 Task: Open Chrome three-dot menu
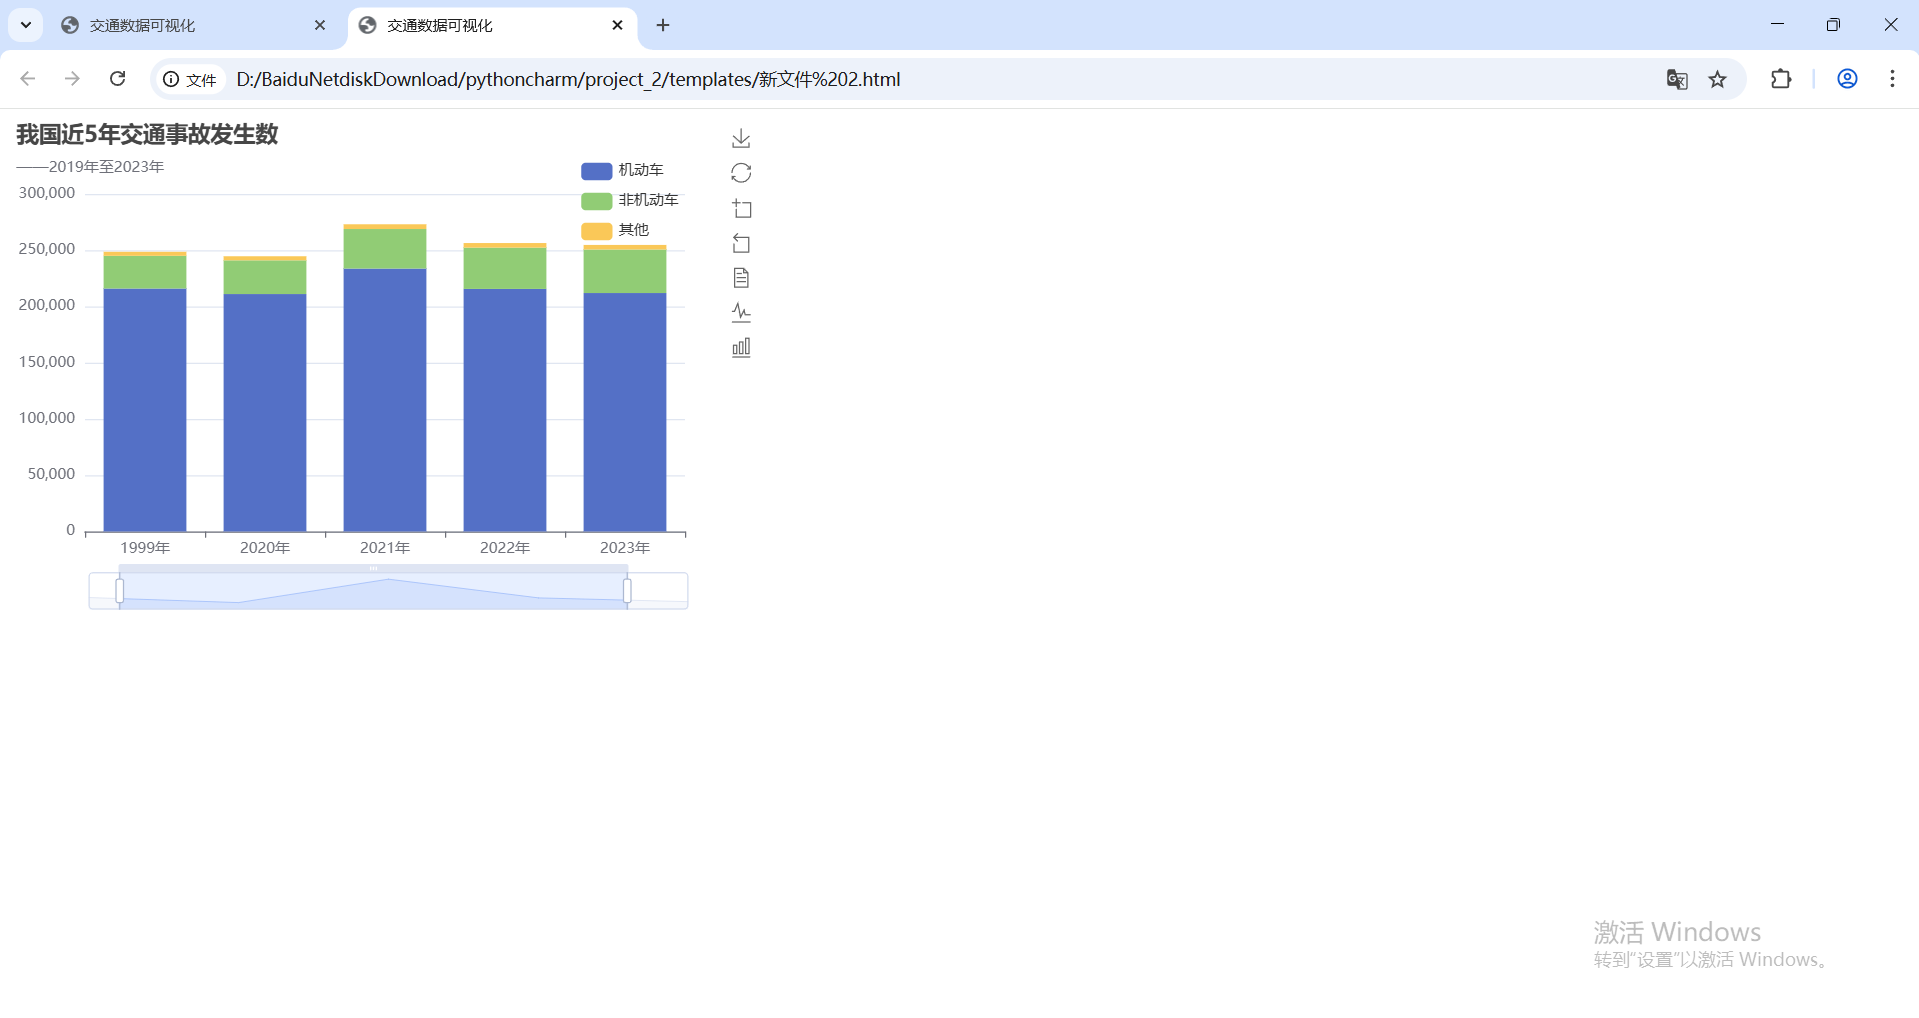tap(1892, 79)
